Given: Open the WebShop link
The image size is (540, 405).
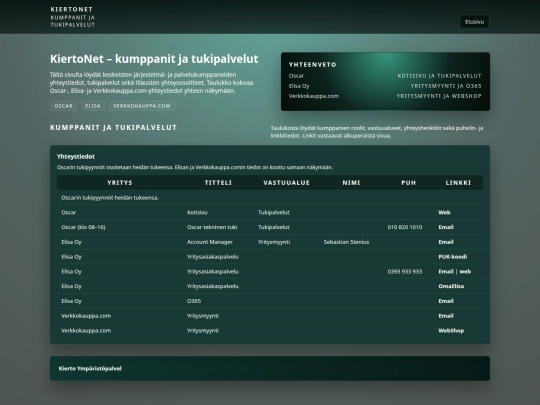Looking at the screenshot, I should click(451, 331).
